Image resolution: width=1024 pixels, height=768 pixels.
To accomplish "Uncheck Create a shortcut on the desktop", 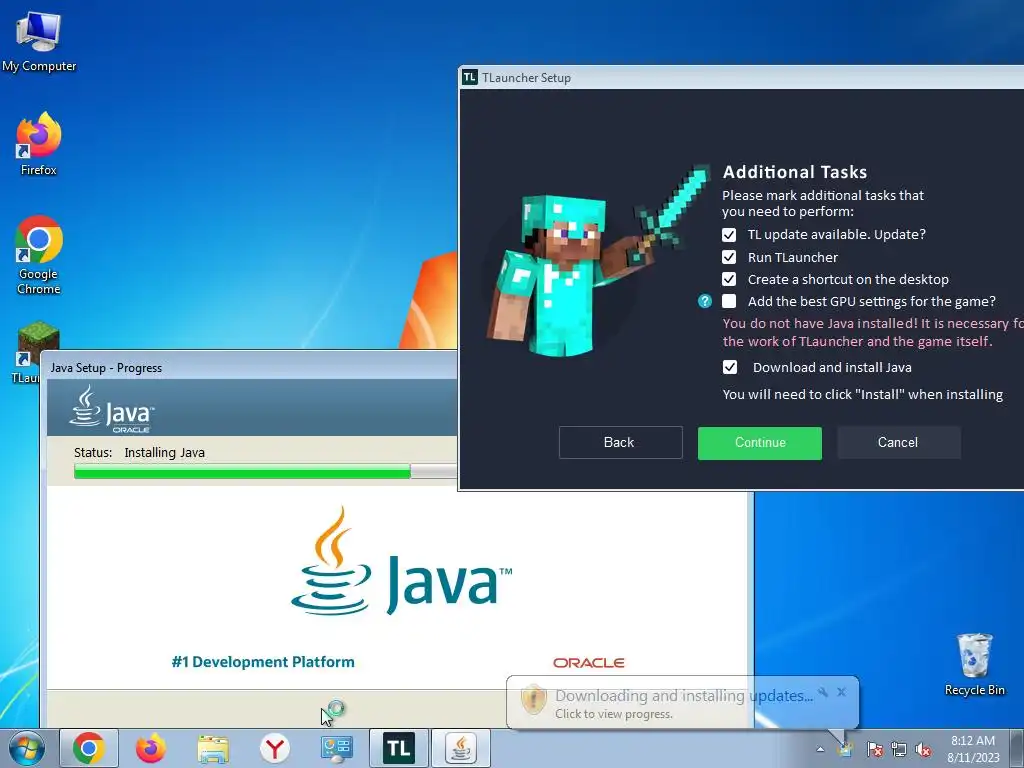I will (729, 280).
